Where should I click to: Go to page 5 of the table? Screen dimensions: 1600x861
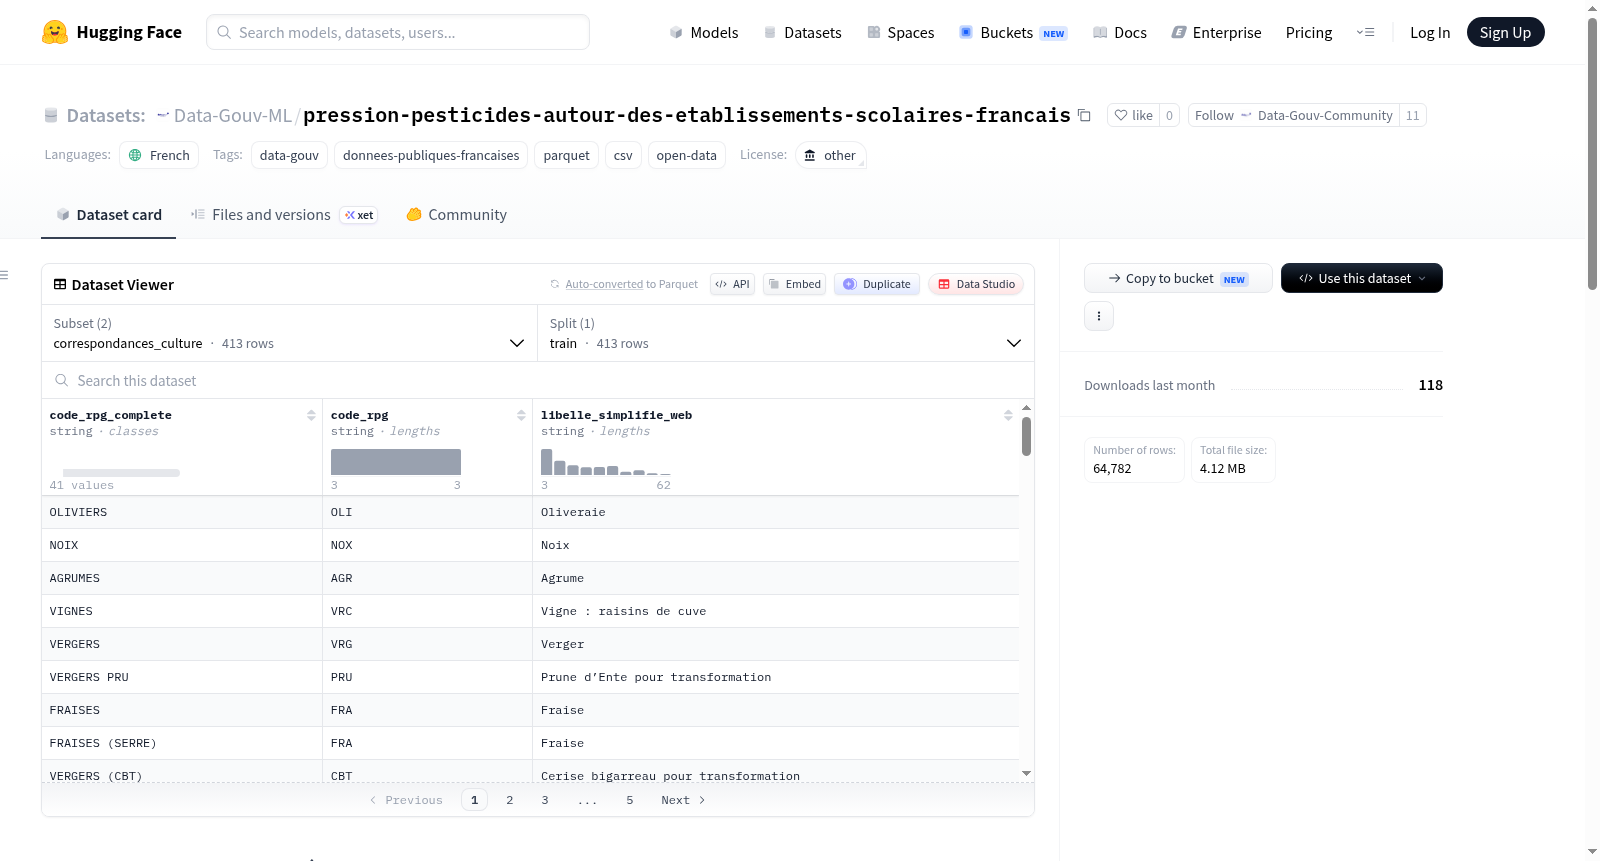click(629, 800)
